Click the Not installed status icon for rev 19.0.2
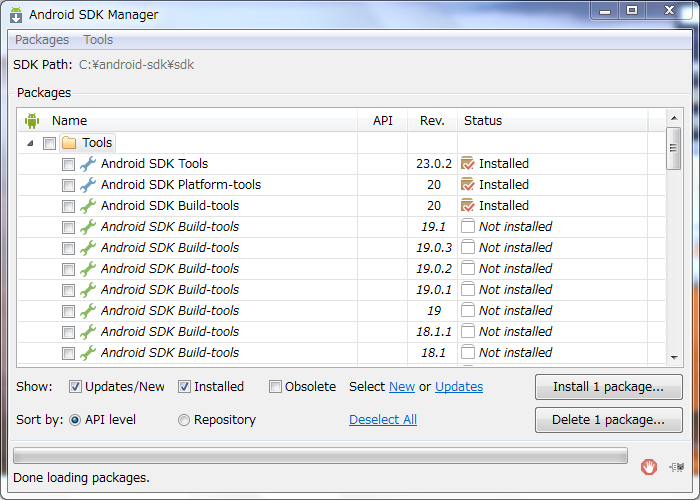Viewport: 700px width, 500px height. [x=467, y=268]
